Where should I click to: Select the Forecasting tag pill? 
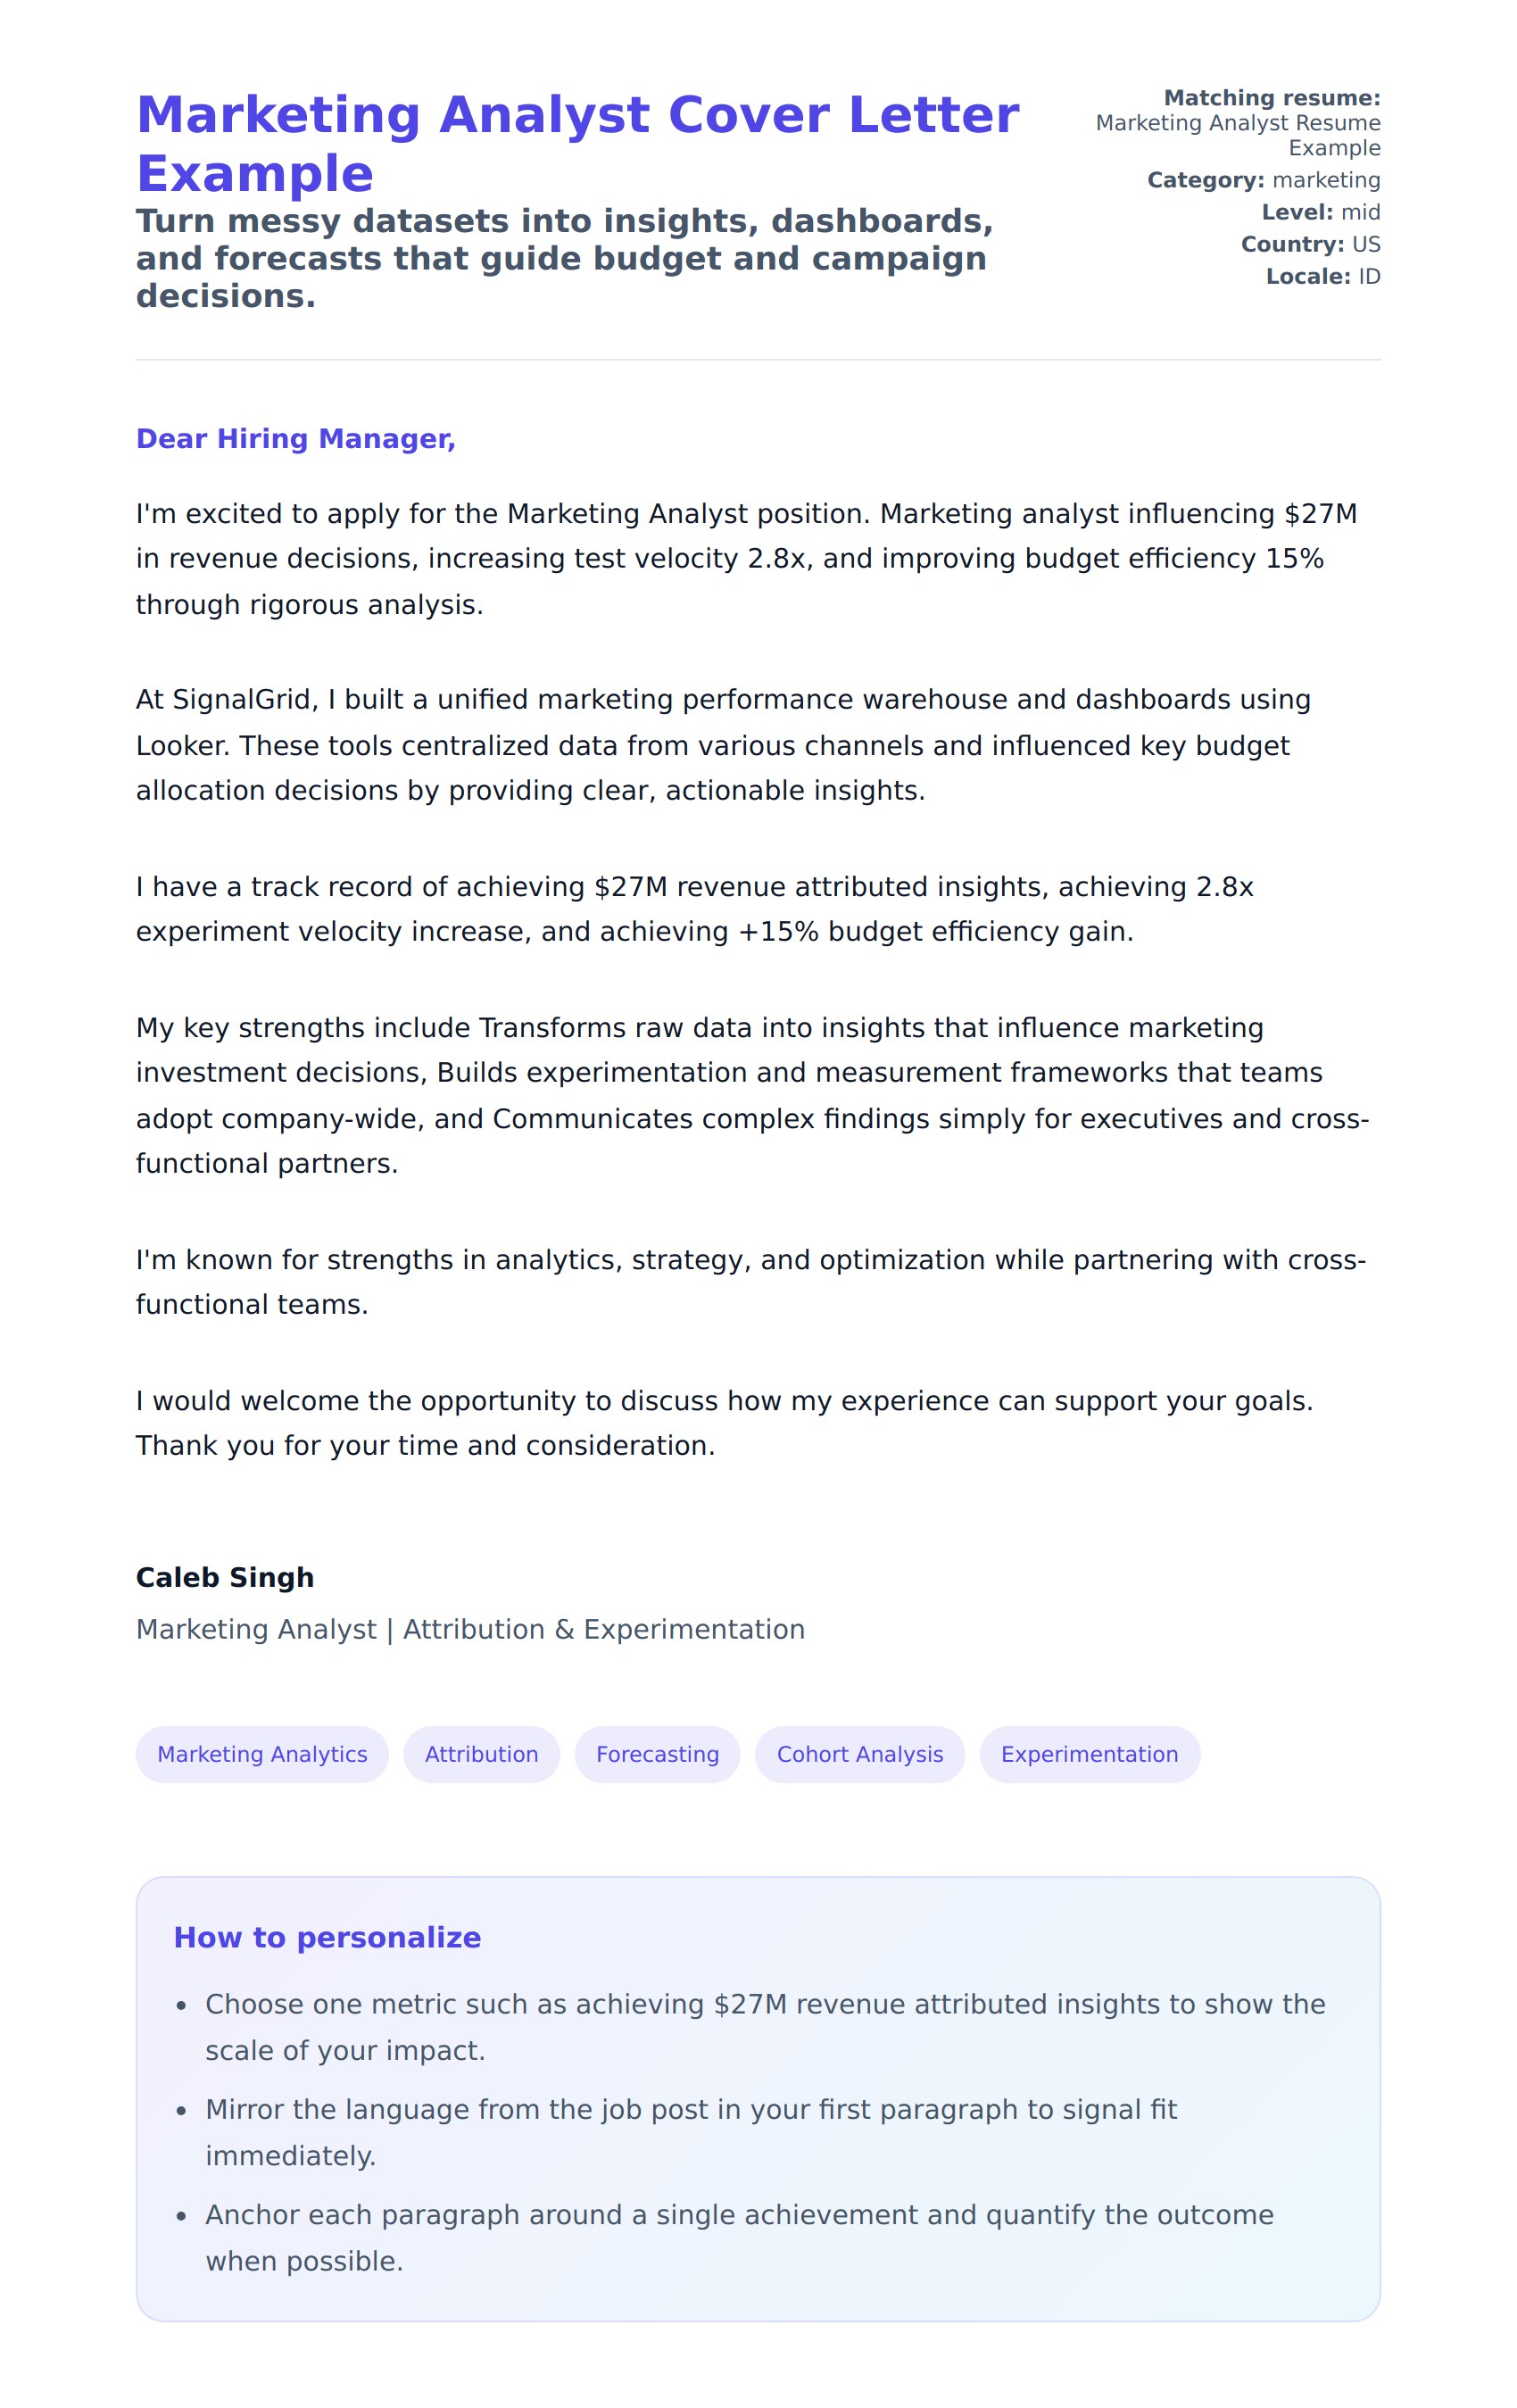[x=657, y=1753]
